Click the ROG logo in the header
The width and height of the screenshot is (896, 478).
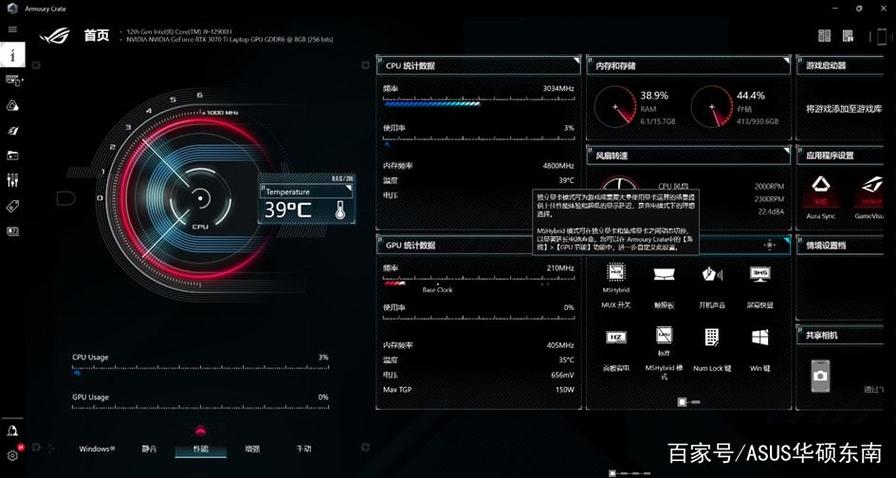55,35
